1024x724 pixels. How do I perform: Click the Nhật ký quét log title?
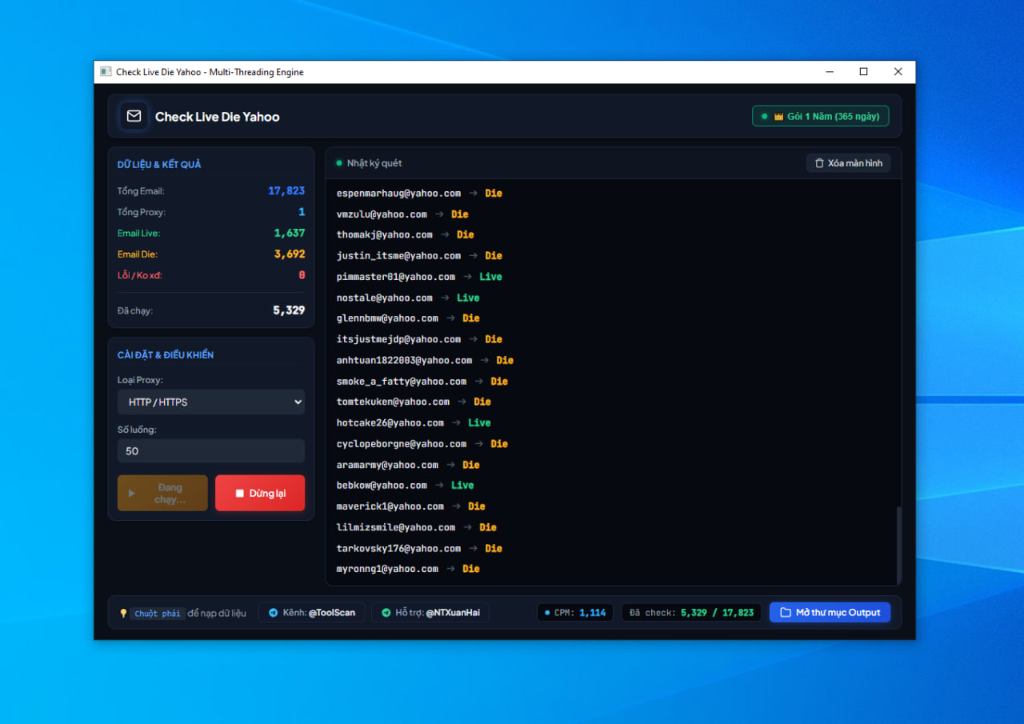(374, 163)
